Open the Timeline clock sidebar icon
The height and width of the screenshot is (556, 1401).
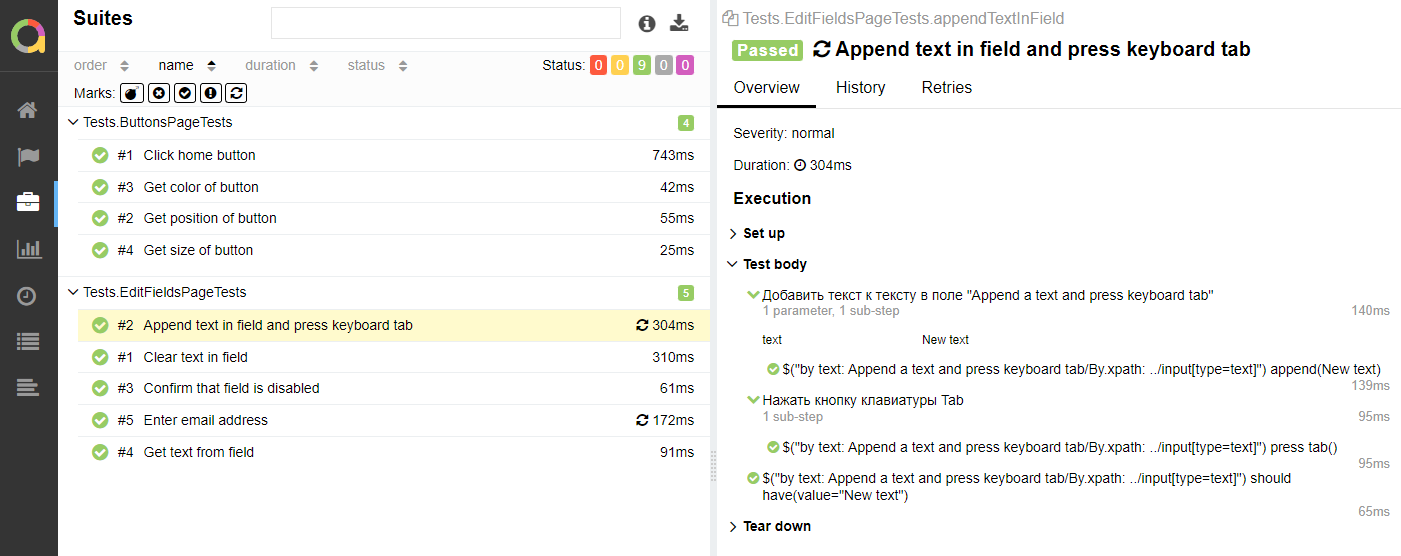[28, 296]
